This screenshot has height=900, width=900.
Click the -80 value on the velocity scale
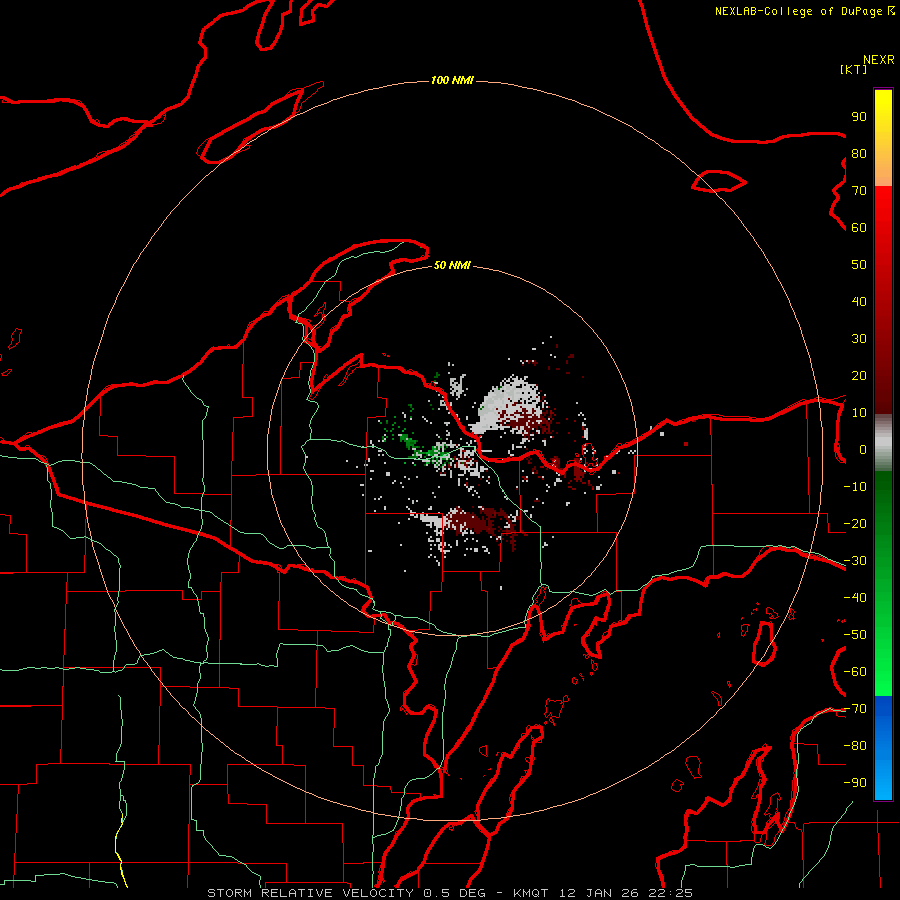855,746
